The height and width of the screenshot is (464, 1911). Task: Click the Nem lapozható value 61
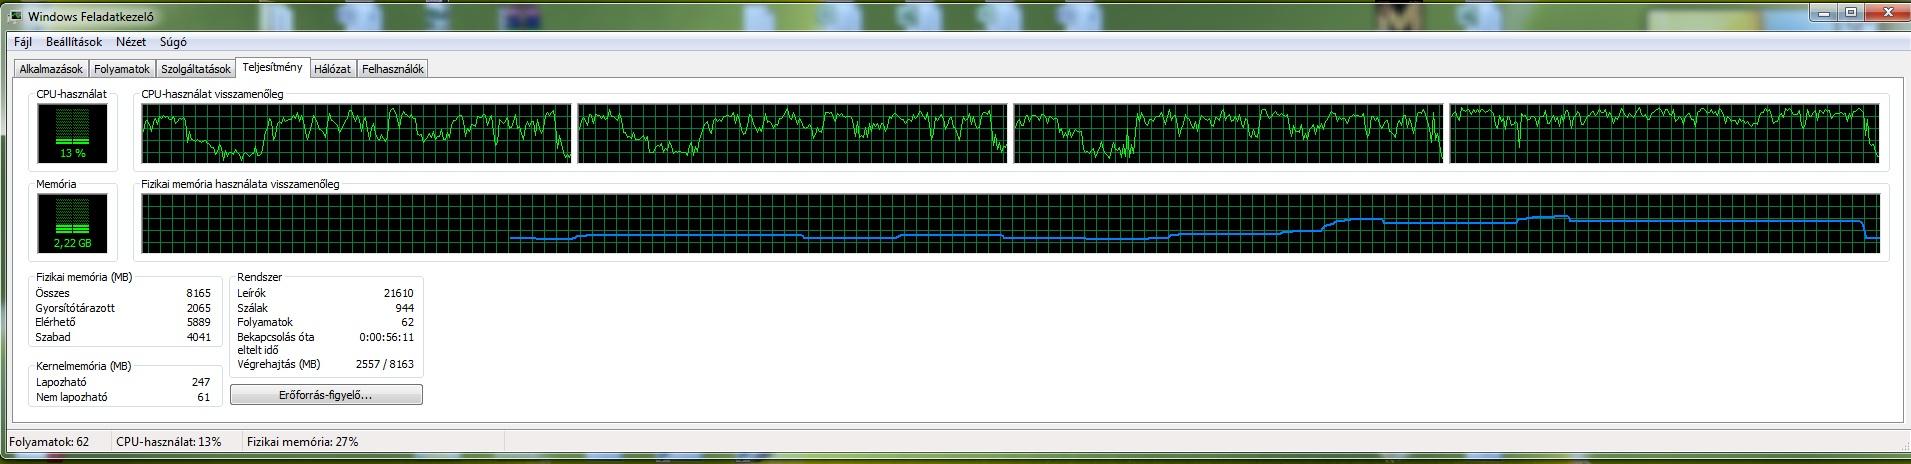click(x=204, y=397)
